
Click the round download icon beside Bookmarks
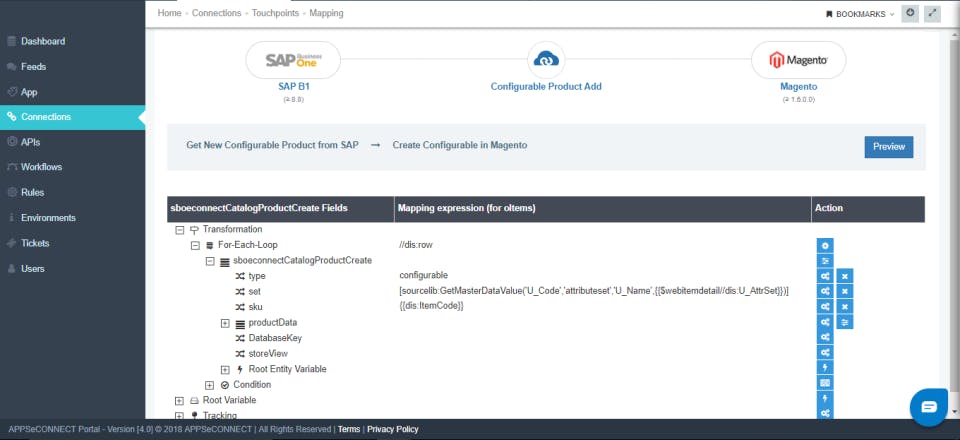point(909,13)
